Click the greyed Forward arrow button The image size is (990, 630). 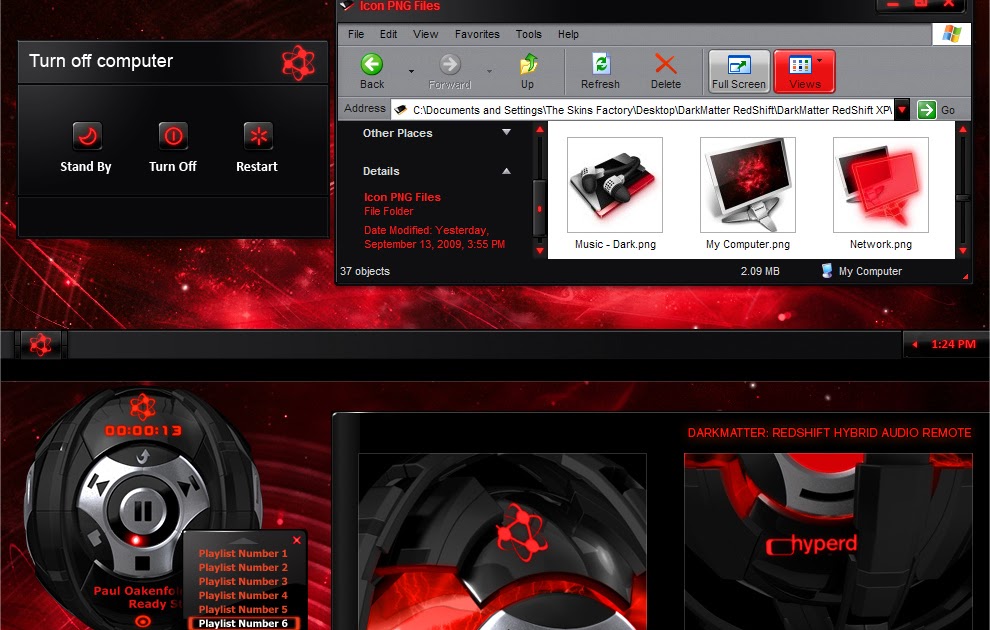(x=450, y=71)
